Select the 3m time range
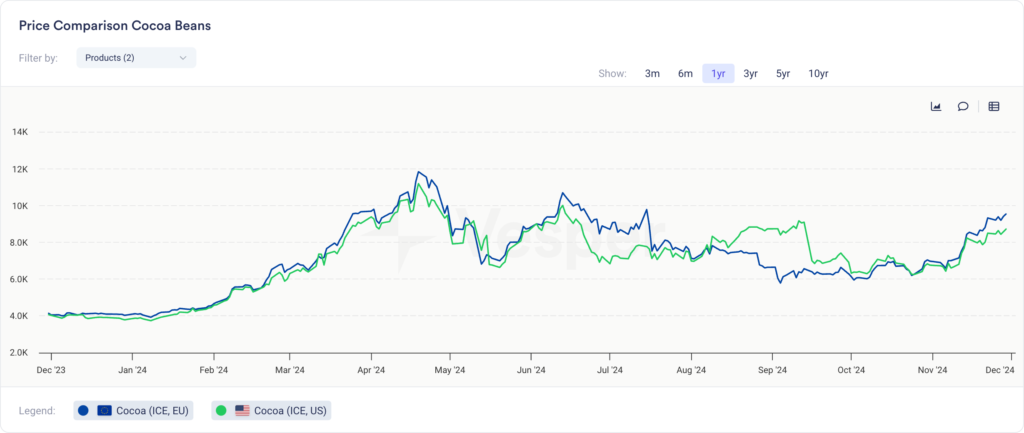Image resolution: width=1024 pixels, height=433 pixels. coord(652,73)
